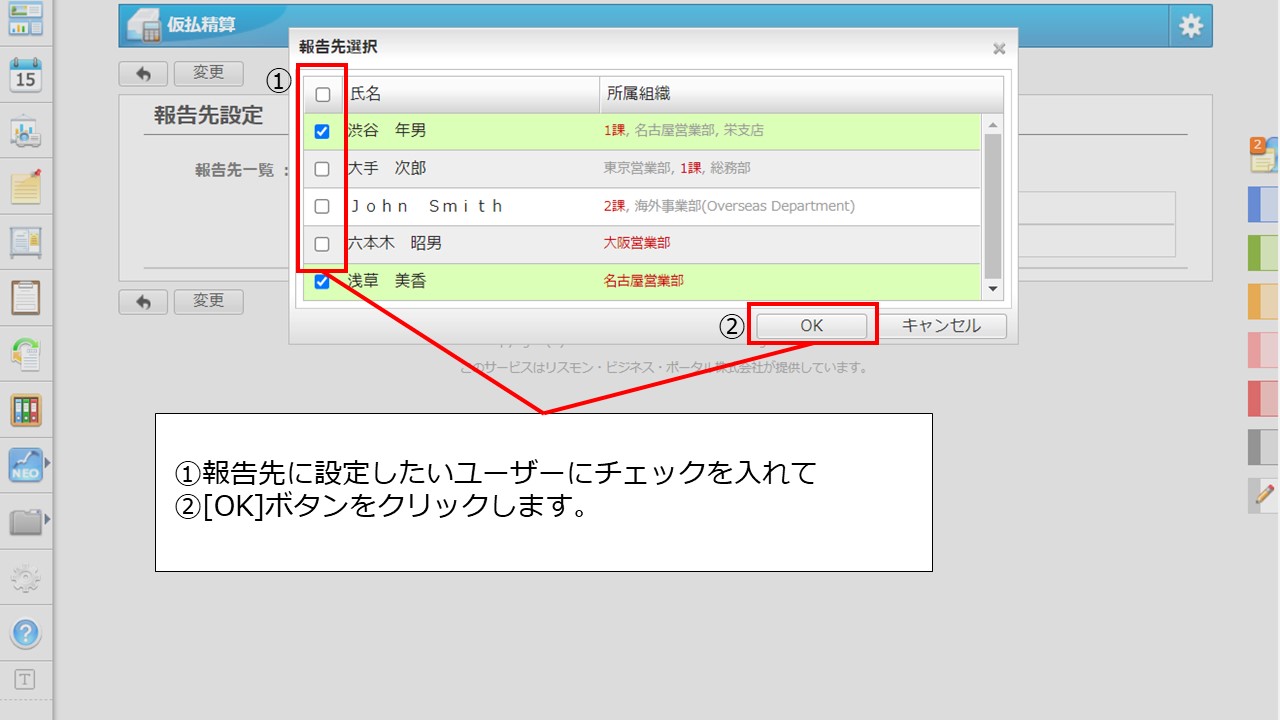Click the list scrollbar down arrow
This screenshot has width=1280, height=720.
click(993, 289)
